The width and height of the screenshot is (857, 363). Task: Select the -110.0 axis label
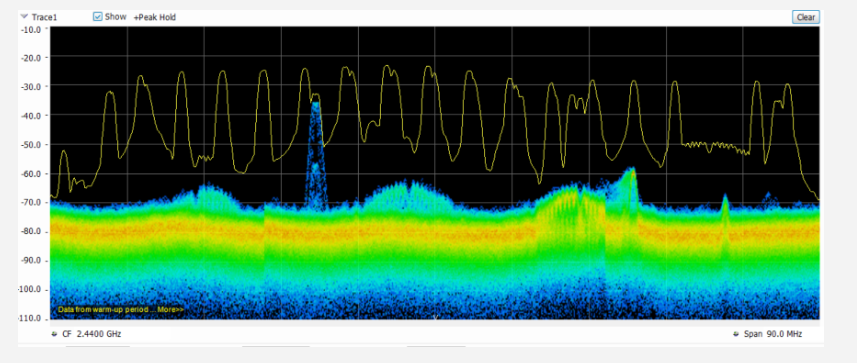[x=30, y=318]
